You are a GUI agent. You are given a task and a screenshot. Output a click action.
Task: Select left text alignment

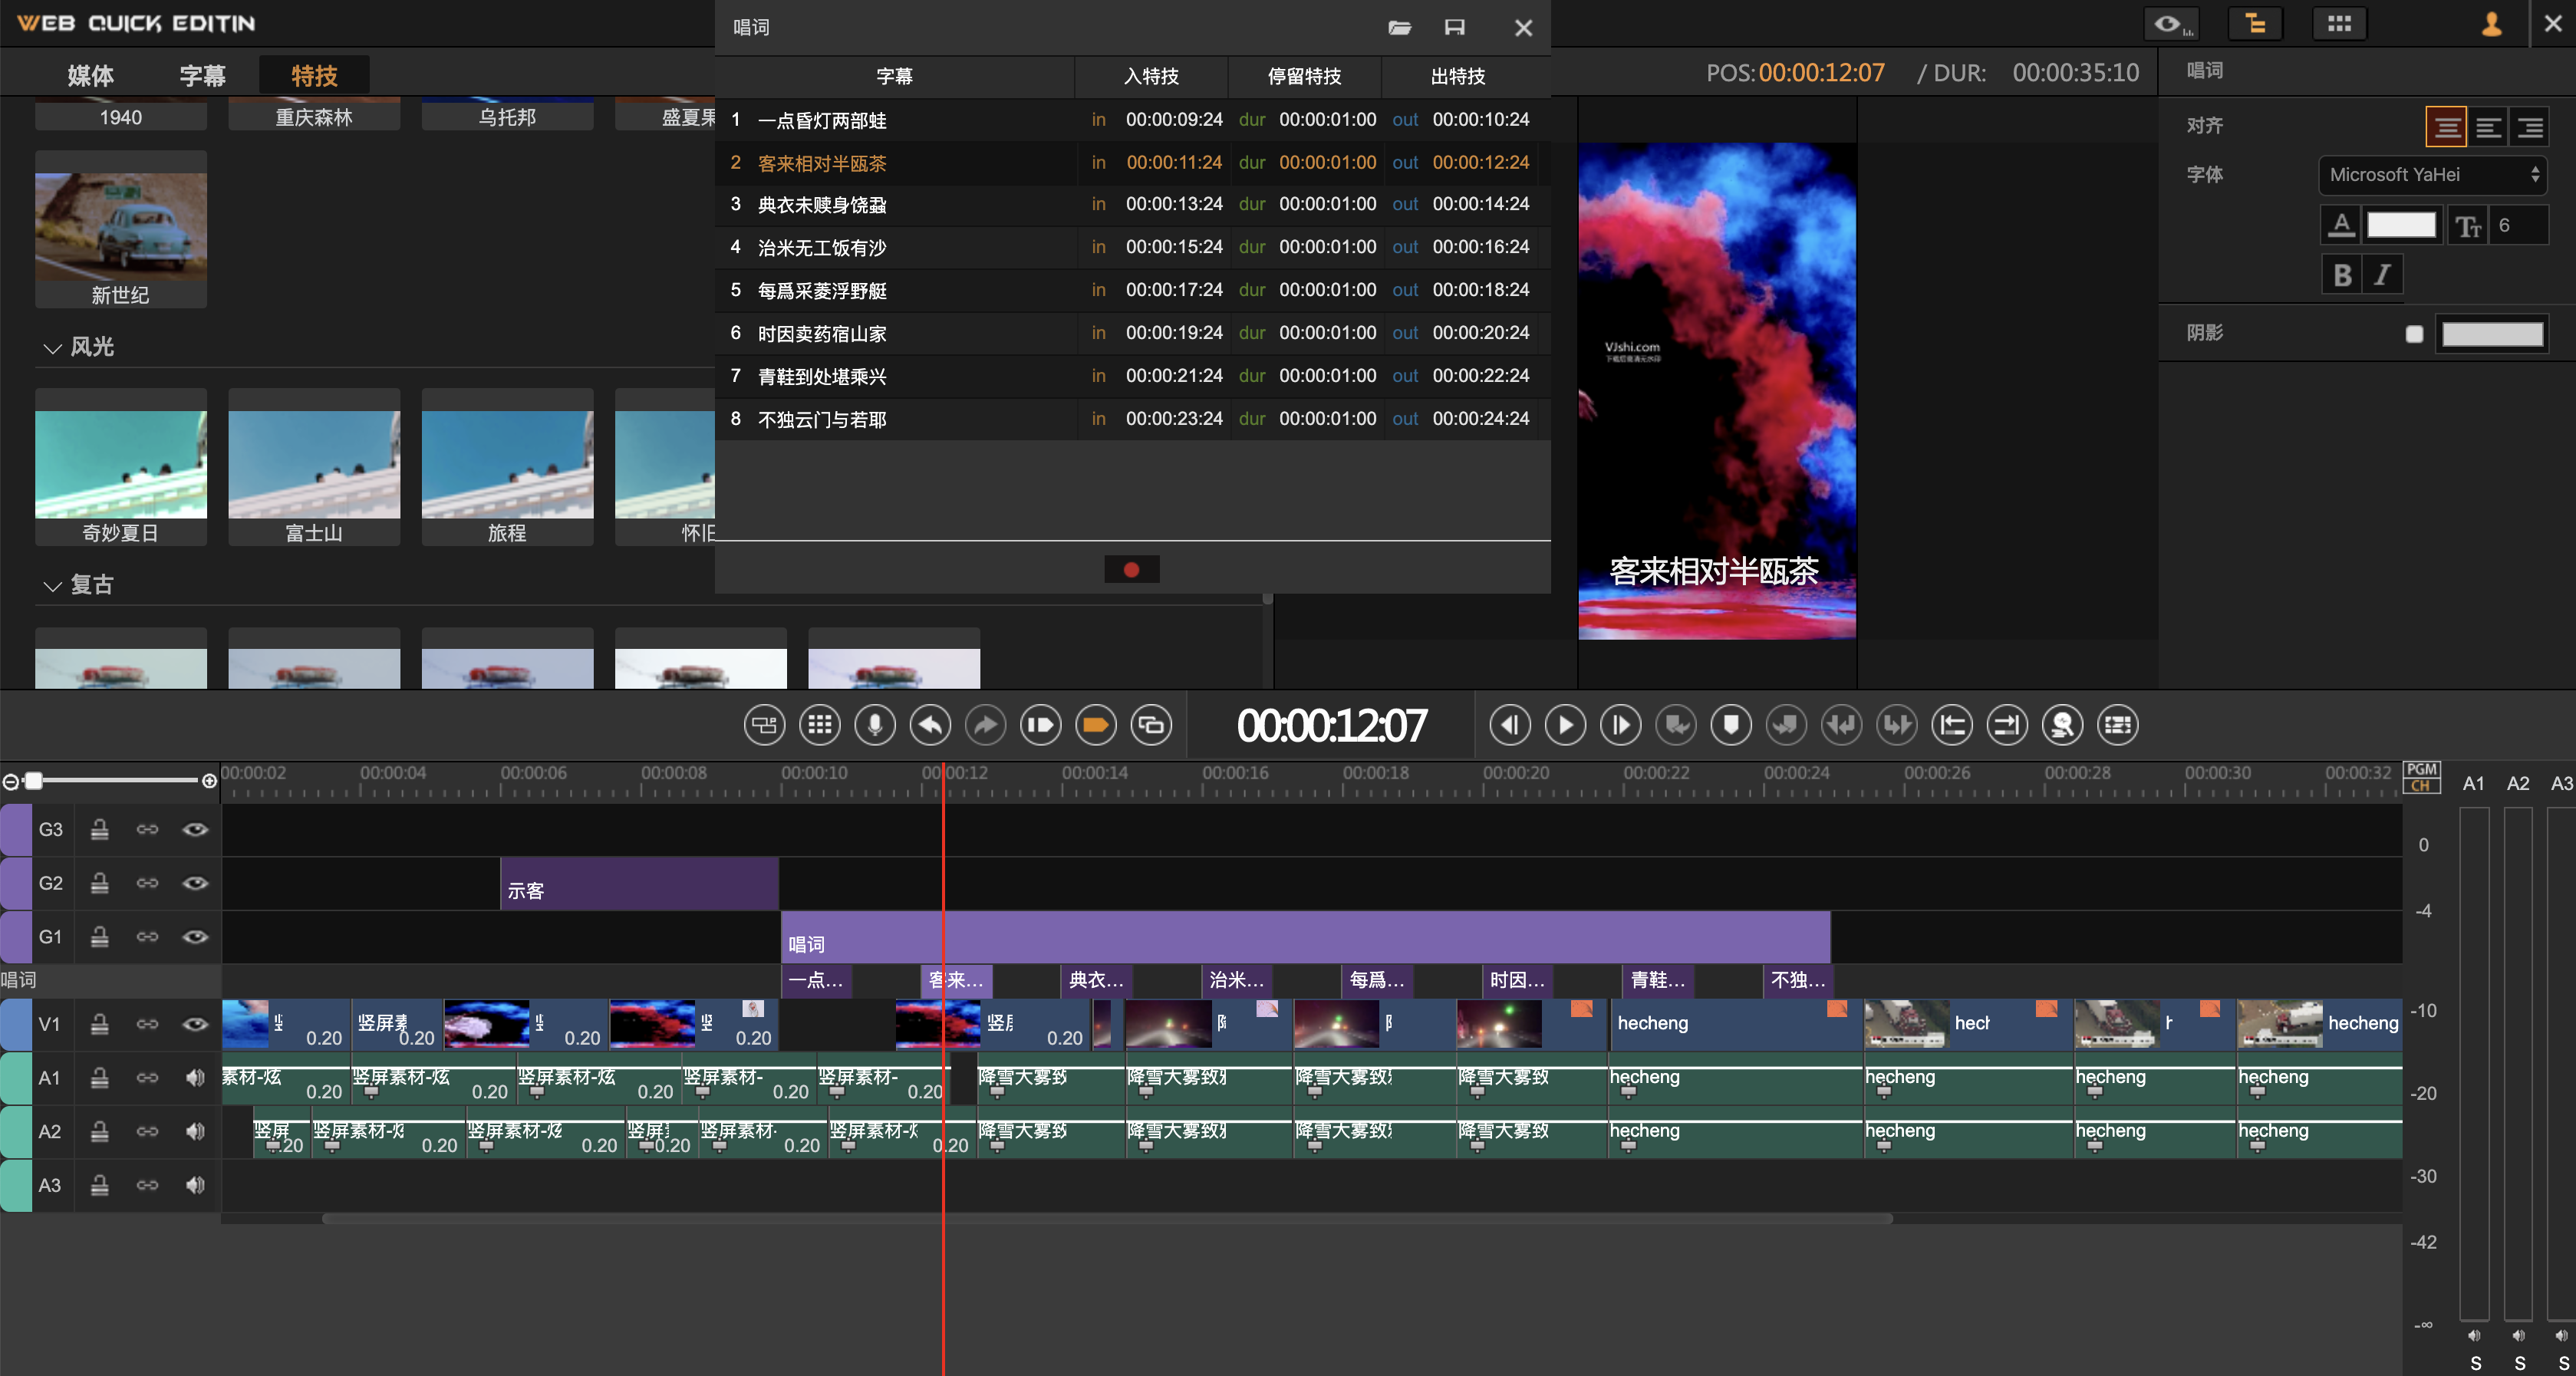click(2488, 128)
